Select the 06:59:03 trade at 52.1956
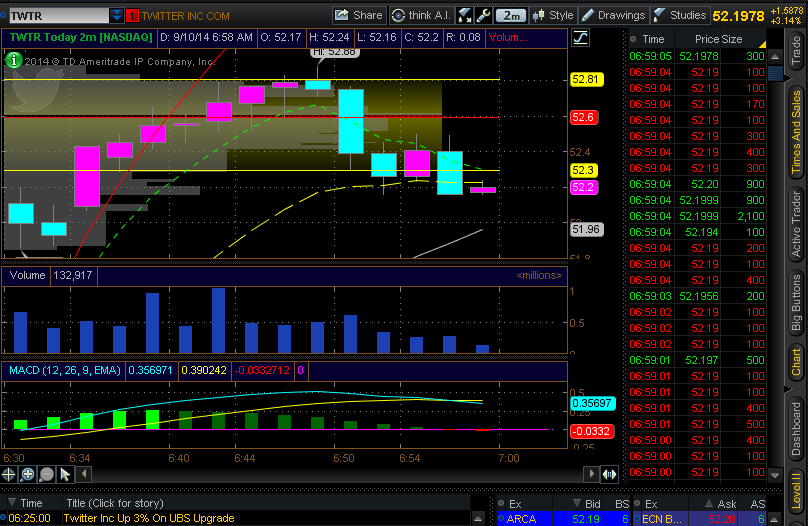808x526 pixels. (x=697, y=296)
